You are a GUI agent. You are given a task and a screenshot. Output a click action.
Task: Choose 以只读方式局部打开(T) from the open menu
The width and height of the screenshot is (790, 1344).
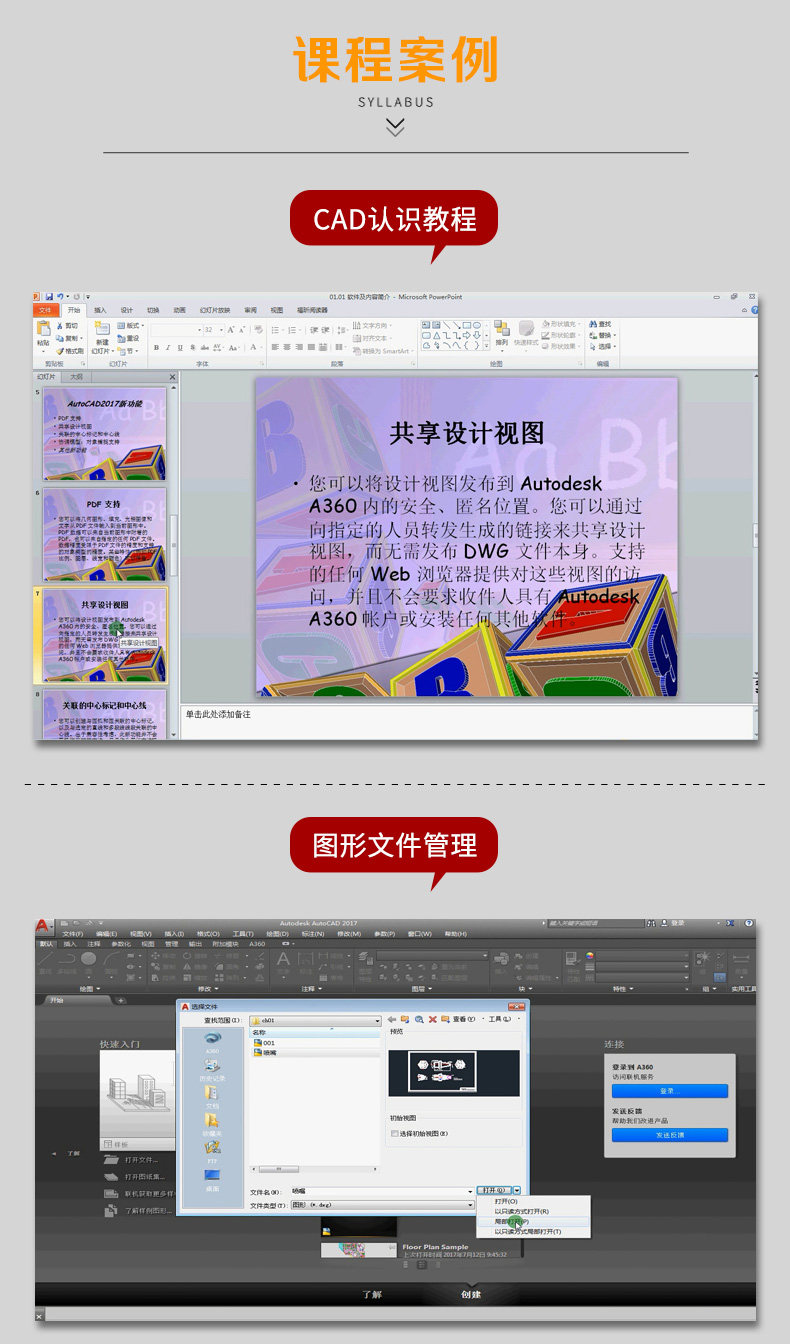coord(528,1231)
